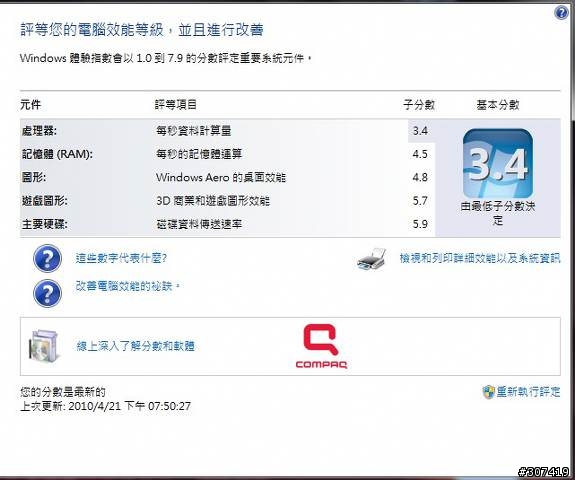
Task: Click the RAM subscore 4.5
Action: pyautogui.click(x=420, y=154)
